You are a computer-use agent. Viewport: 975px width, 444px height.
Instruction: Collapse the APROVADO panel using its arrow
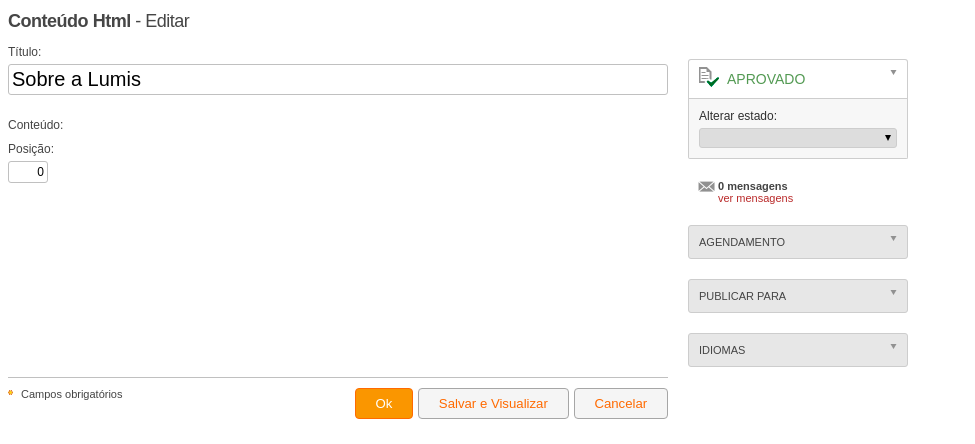click(x=894, y=72)
